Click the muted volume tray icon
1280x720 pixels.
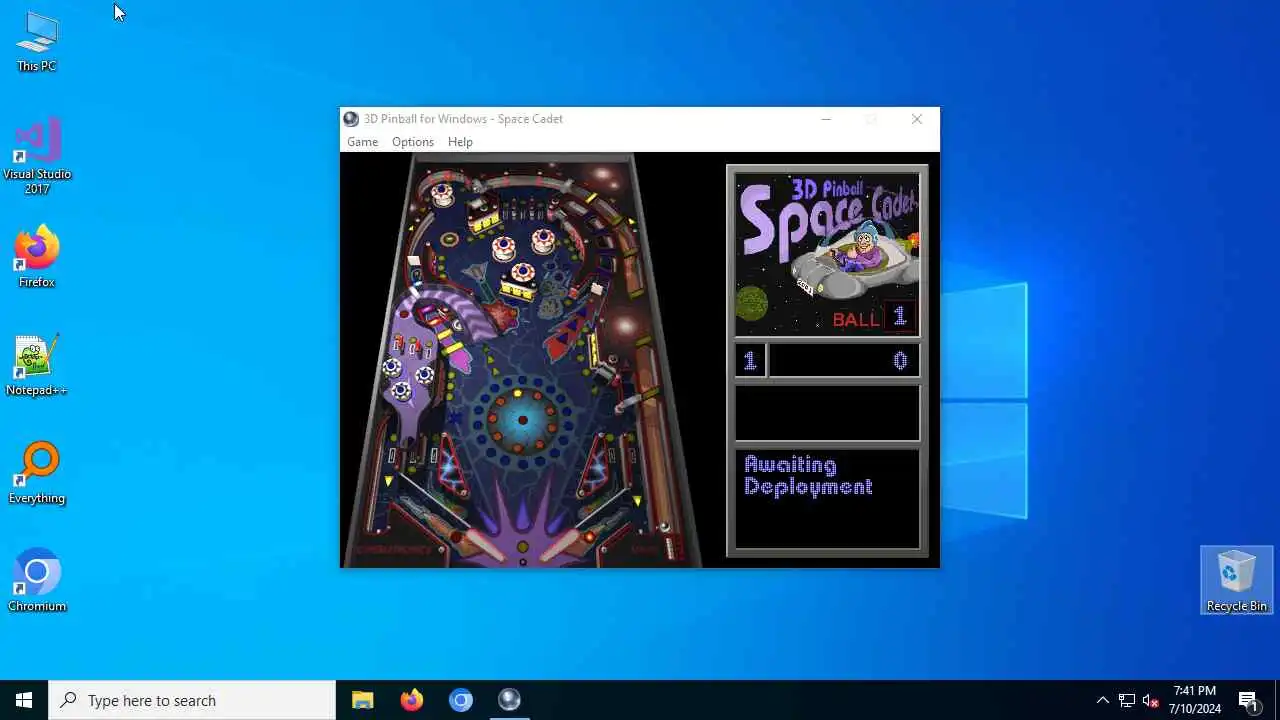click(1151, 700)
